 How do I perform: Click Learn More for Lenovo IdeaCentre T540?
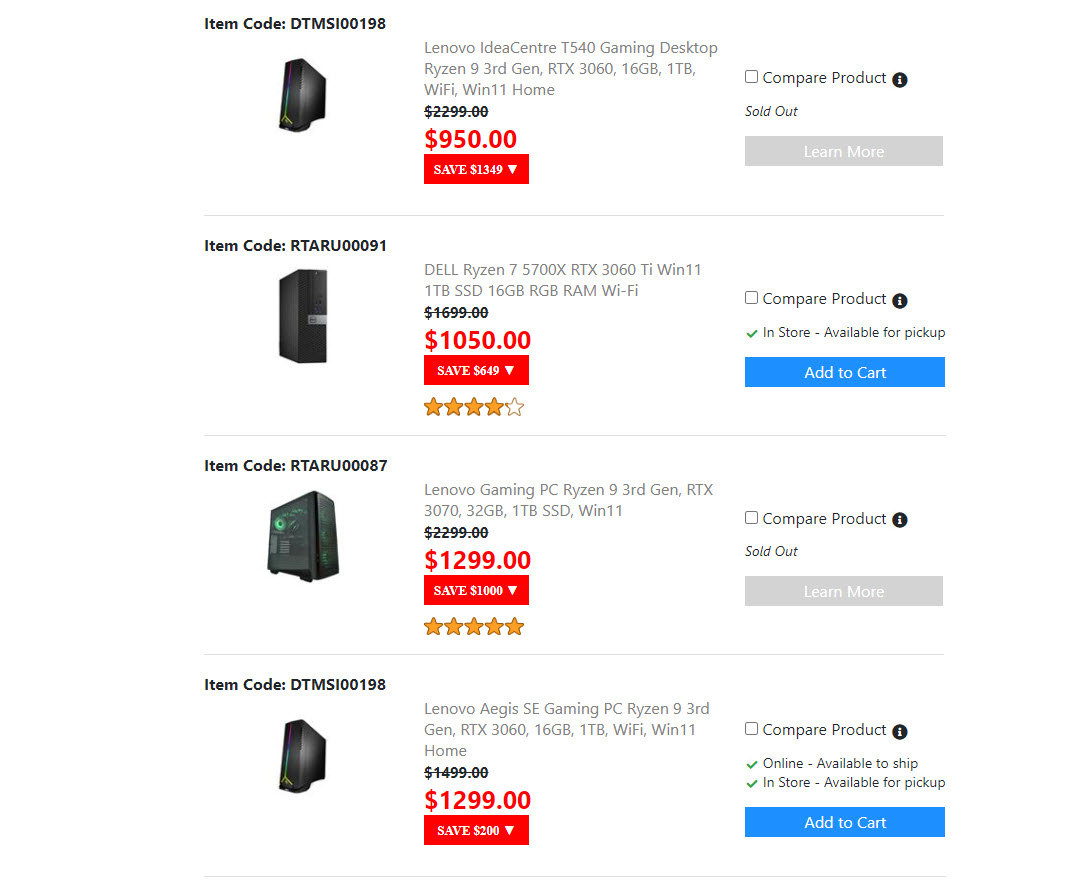(843, 151)
